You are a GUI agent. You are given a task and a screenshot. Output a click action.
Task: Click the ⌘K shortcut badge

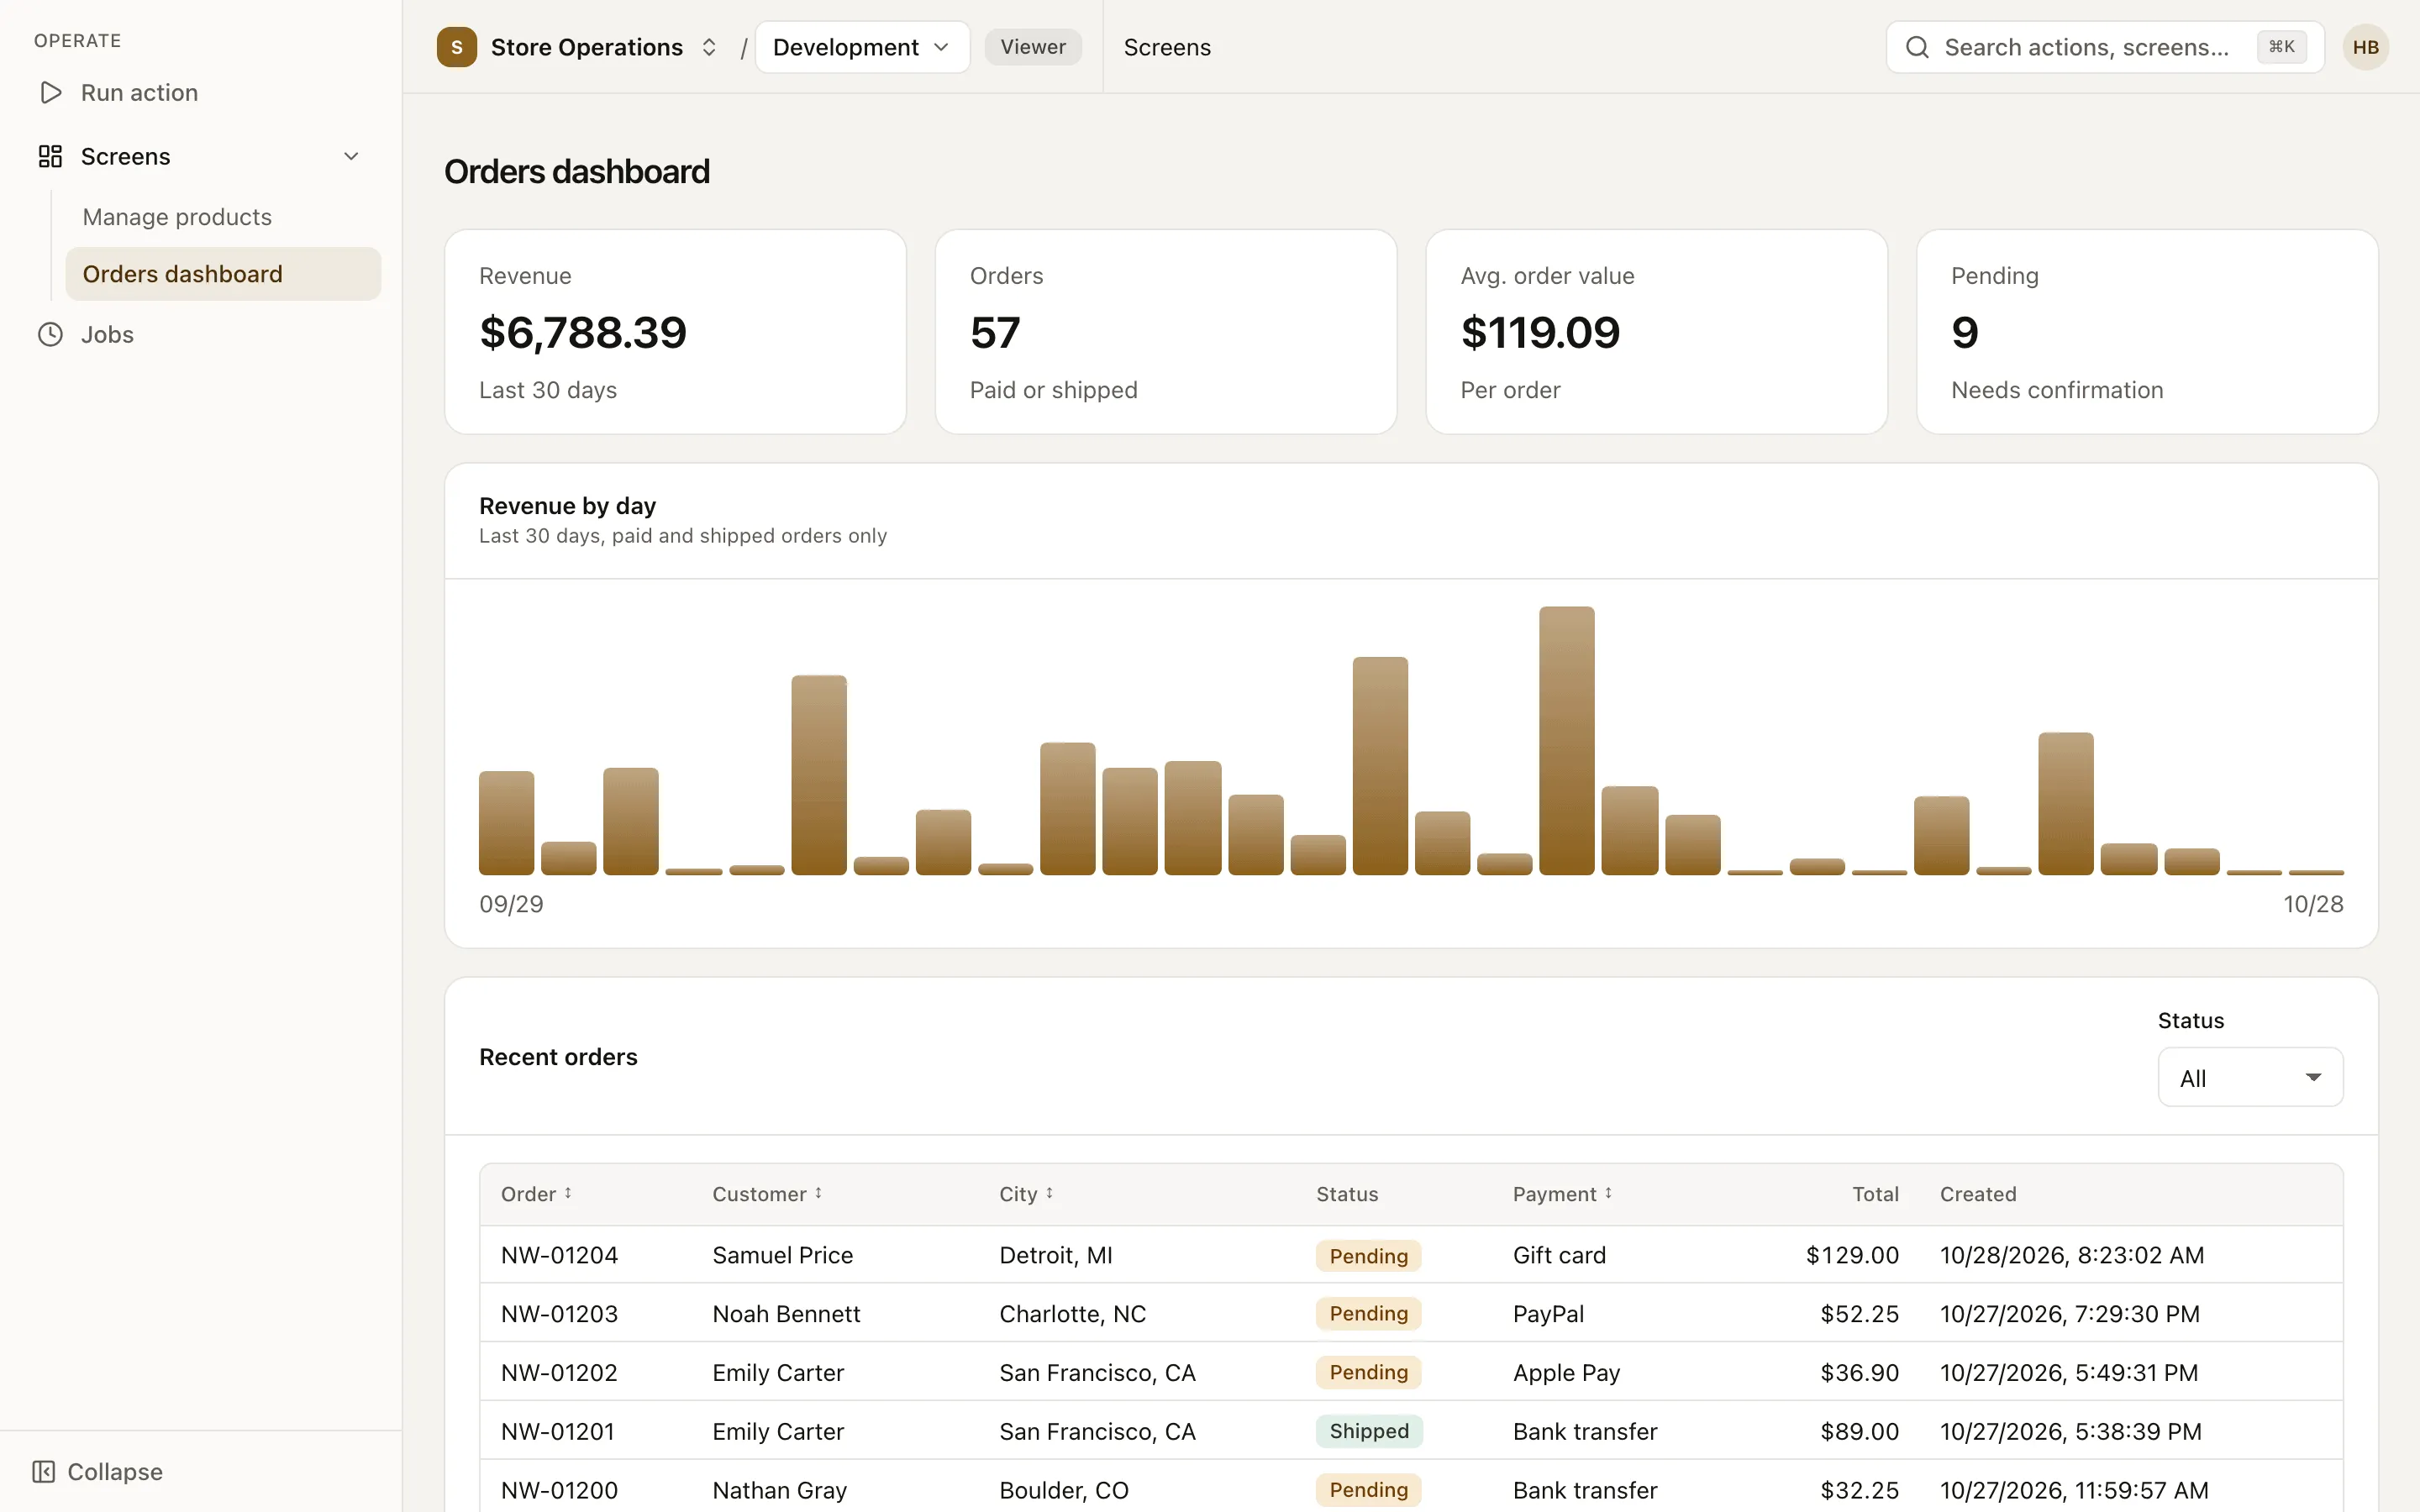2282,47
